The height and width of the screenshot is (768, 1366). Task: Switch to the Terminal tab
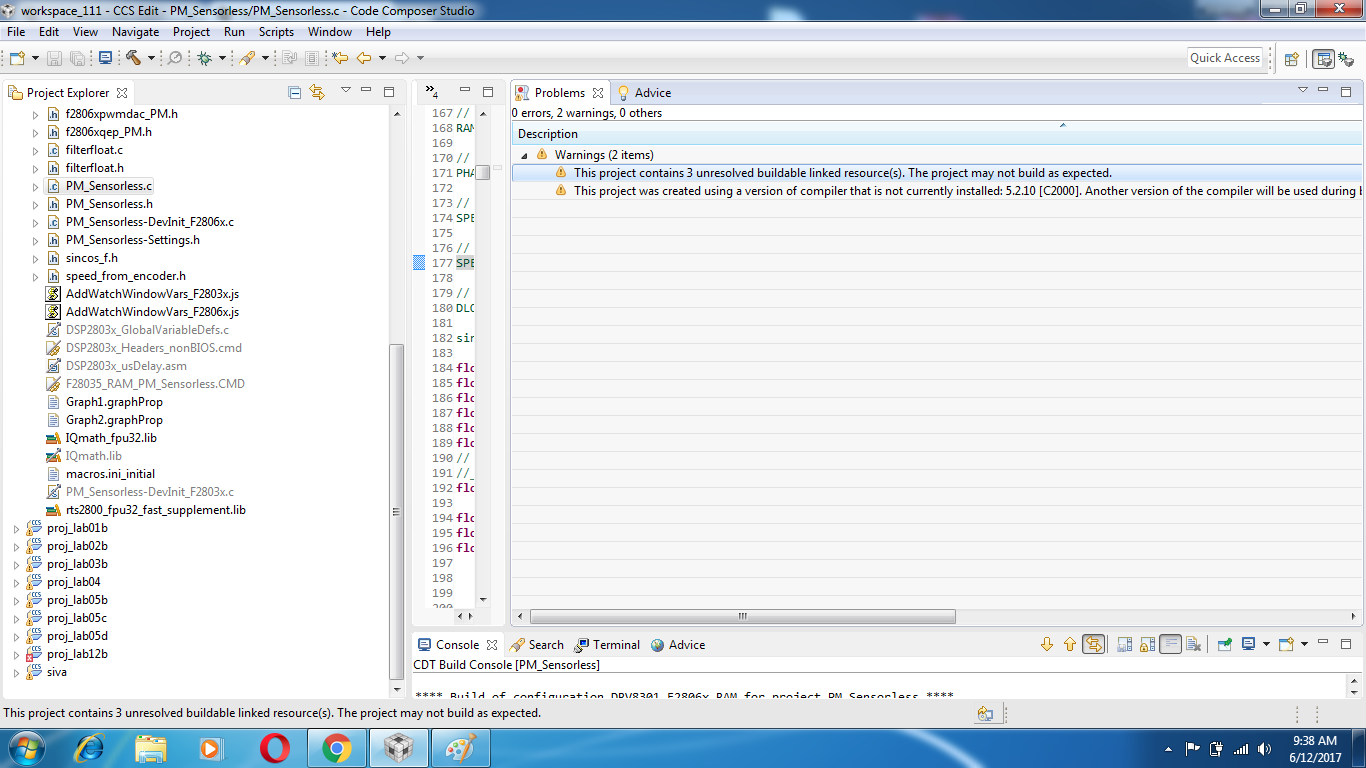point(607,645)
